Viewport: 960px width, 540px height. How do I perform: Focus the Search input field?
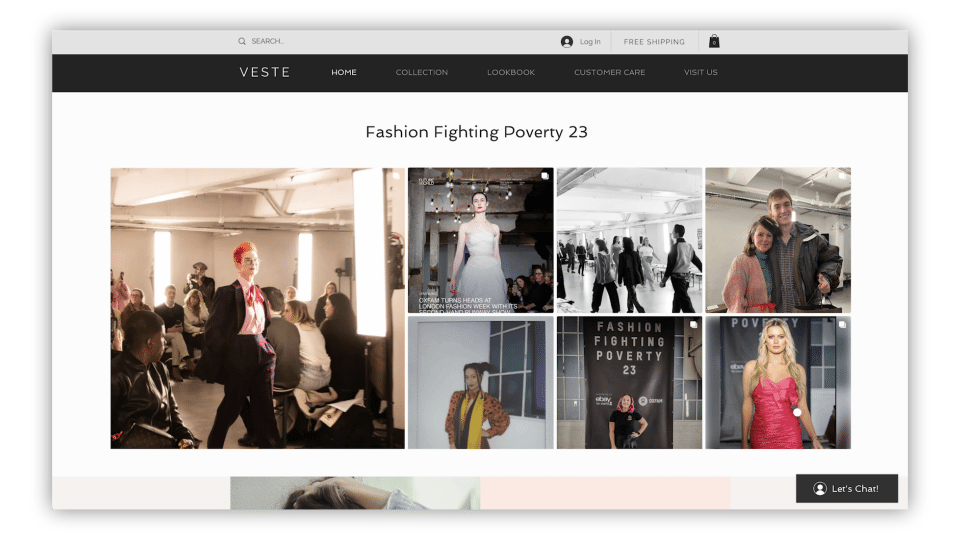coord(300,42)
